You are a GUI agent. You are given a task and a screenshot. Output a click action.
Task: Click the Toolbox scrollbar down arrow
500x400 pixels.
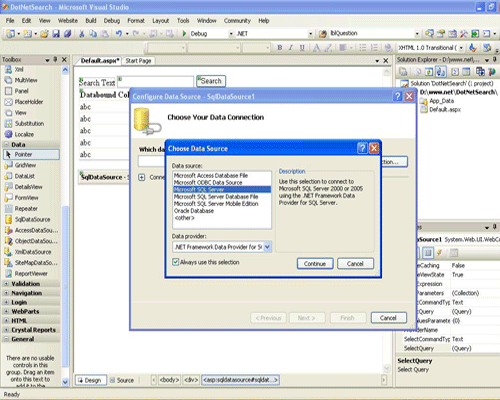65,382
